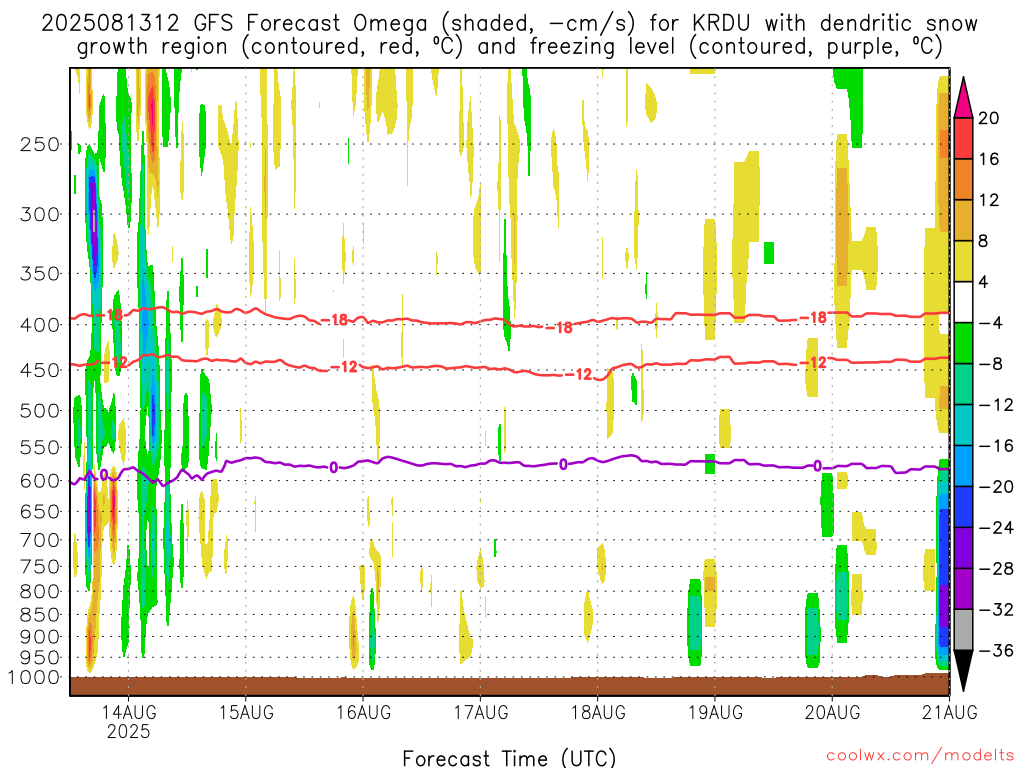Click the 950 pressure level label
Screen dimensions: 1024x768
[40, 658]
